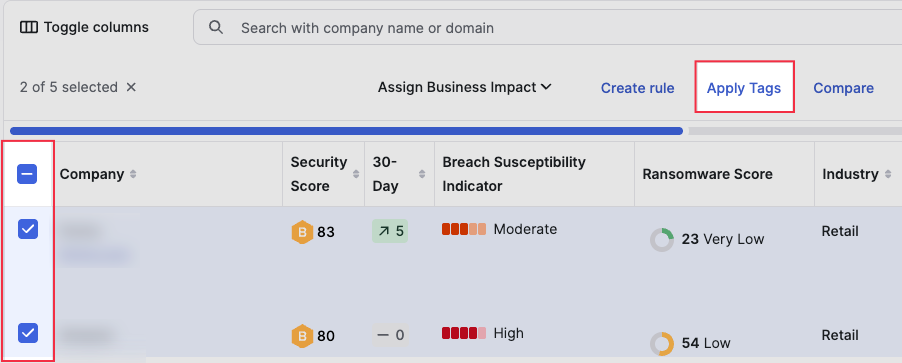902x363 pixels.
Task: Click the B grade badge beside score 80
Action: [302, 336]
